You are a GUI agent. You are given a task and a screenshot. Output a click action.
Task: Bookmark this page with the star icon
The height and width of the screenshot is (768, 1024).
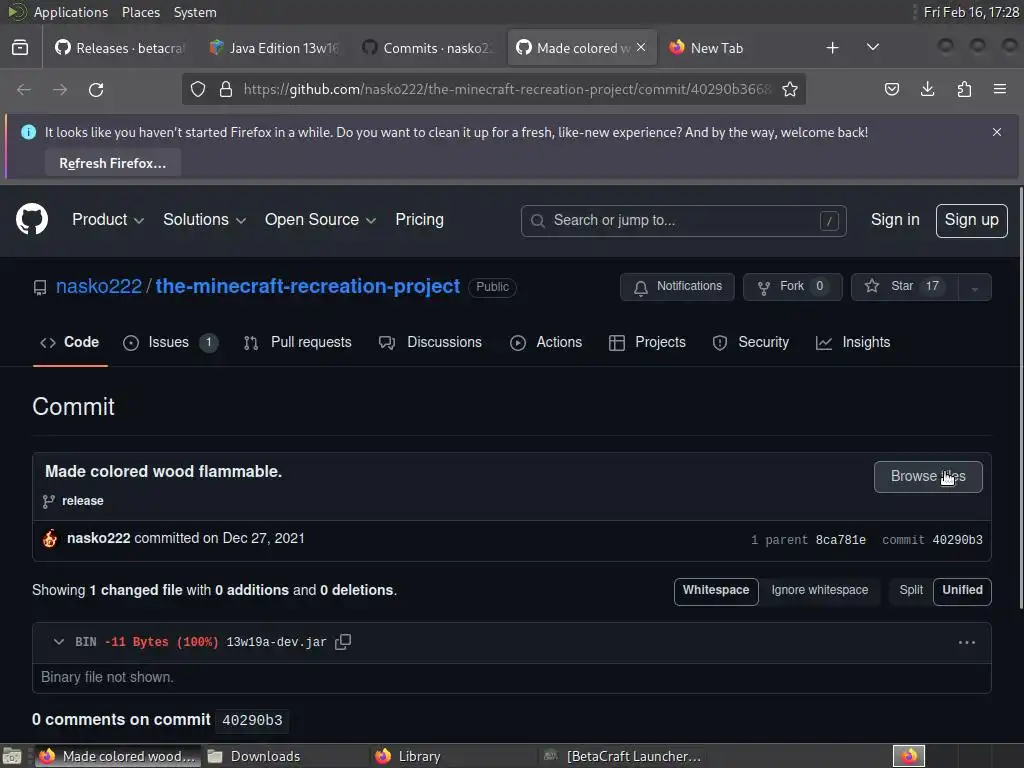(790, 89)
